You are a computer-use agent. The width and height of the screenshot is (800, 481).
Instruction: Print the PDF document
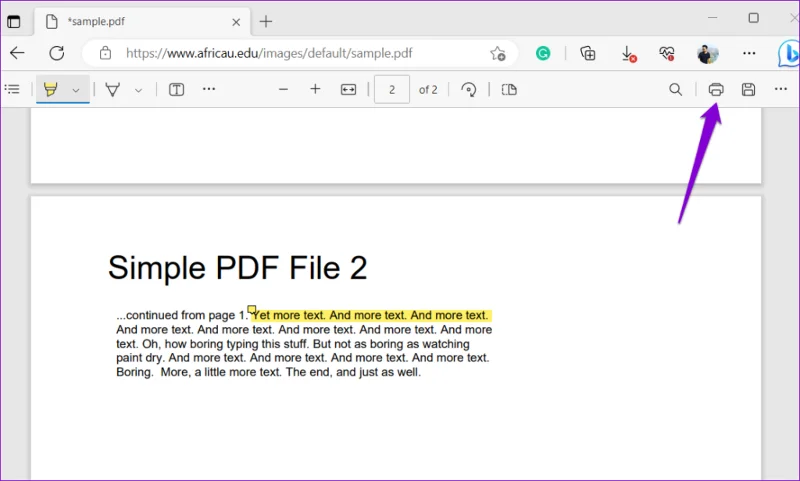click(716, 90)
